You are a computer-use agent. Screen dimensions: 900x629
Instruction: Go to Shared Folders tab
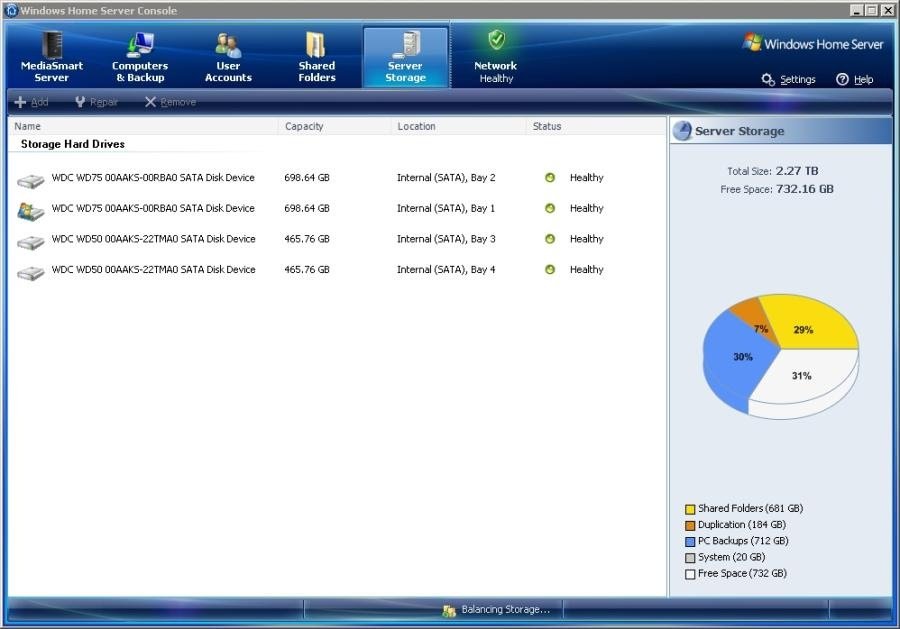point(317,57)
